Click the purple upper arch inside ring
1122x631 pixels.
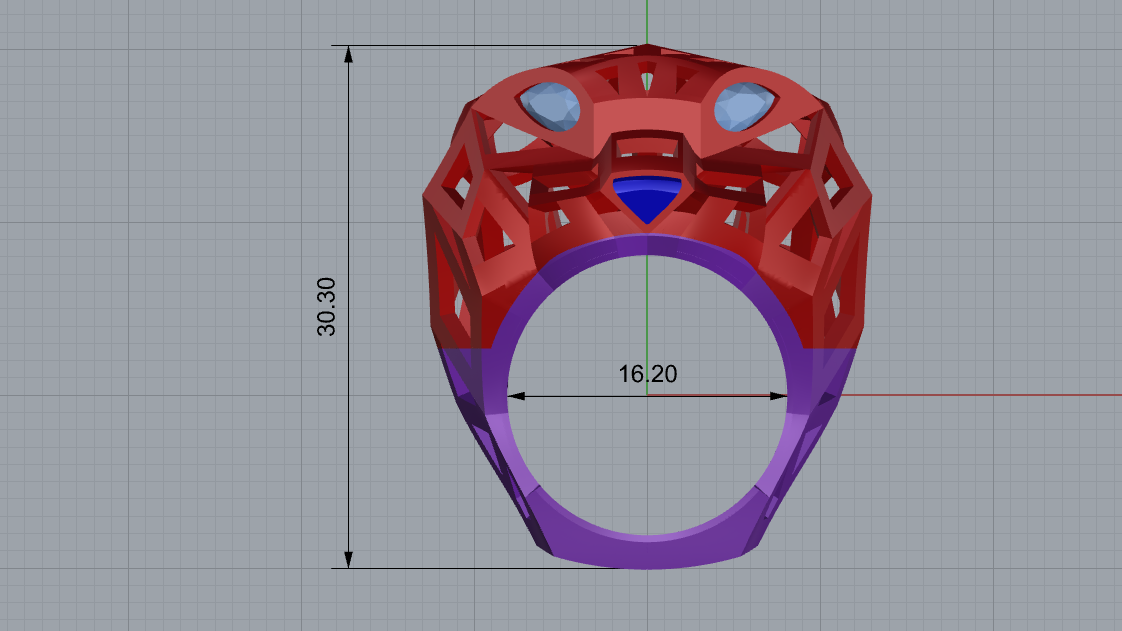click(x=647, y=246)
